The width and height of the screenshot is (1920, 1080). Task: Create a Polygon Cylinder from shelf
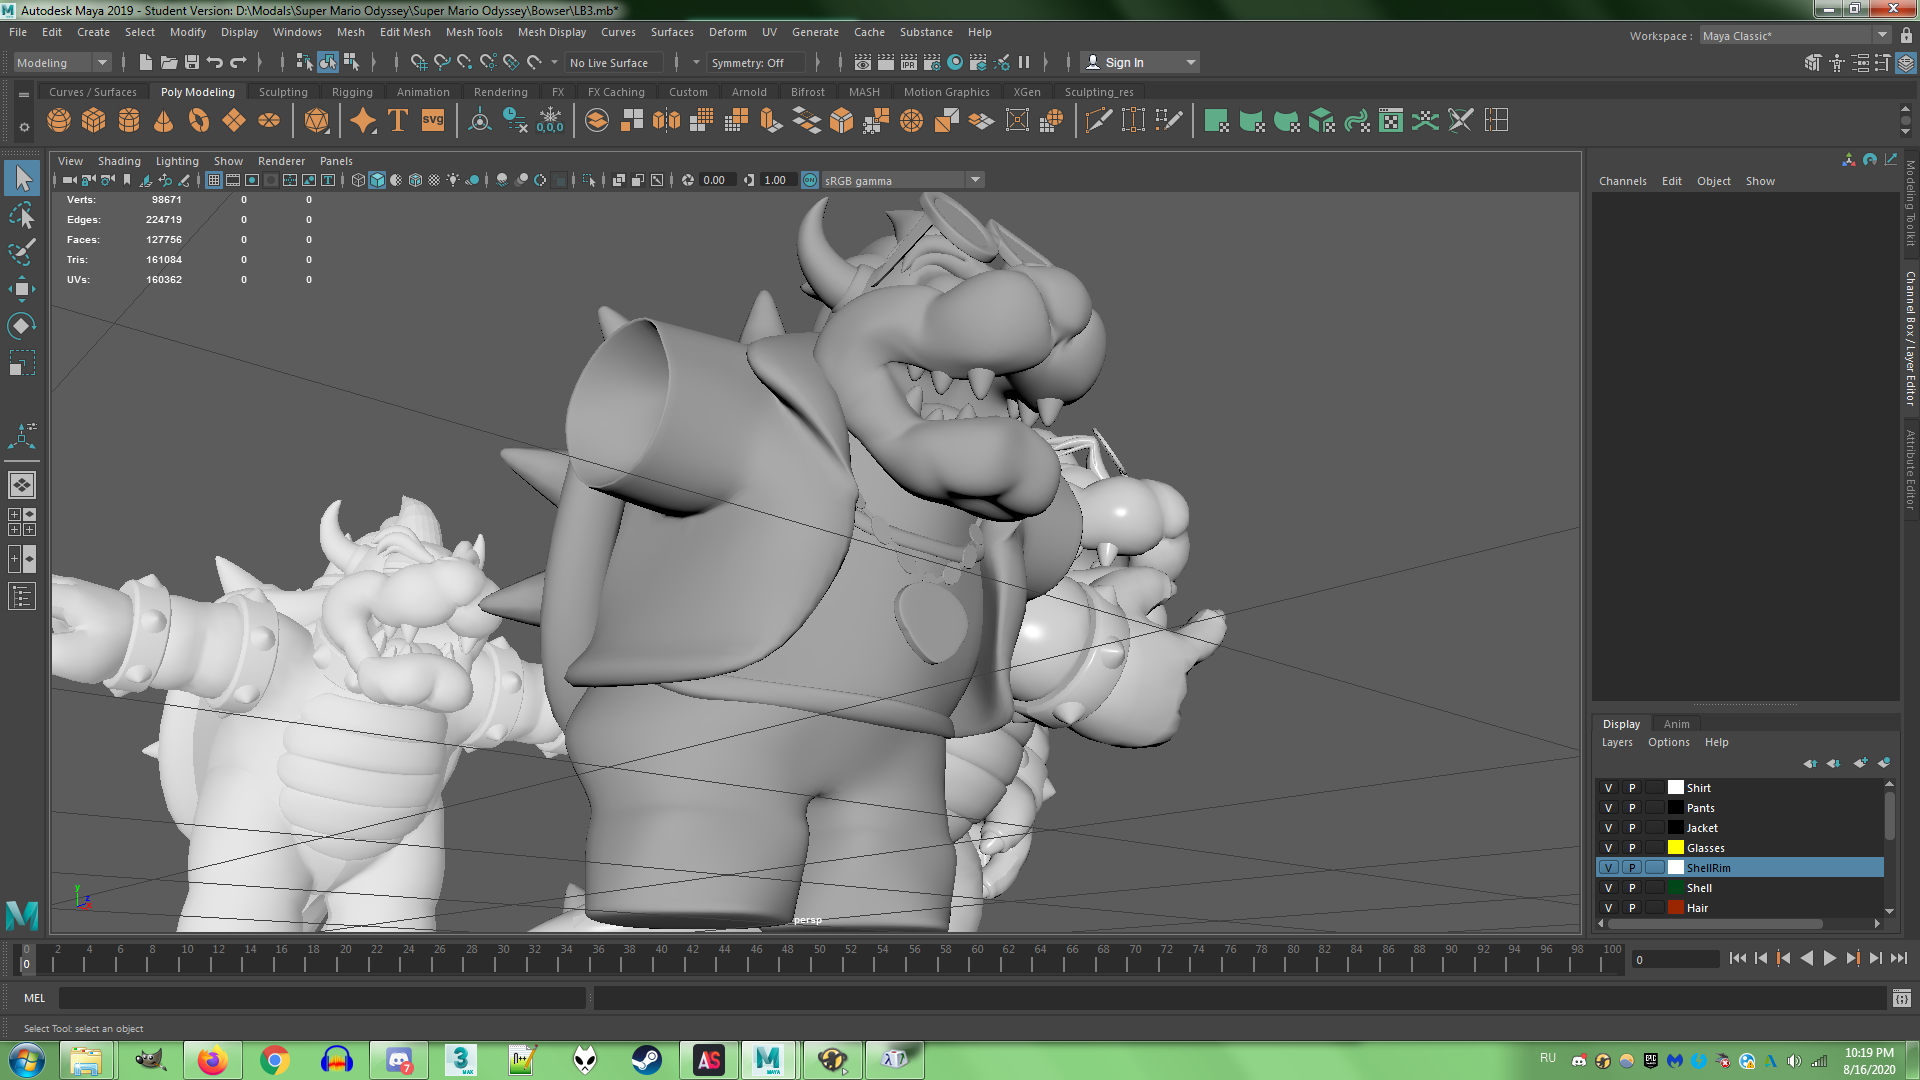pyautogui.click(x=129, y=121)
